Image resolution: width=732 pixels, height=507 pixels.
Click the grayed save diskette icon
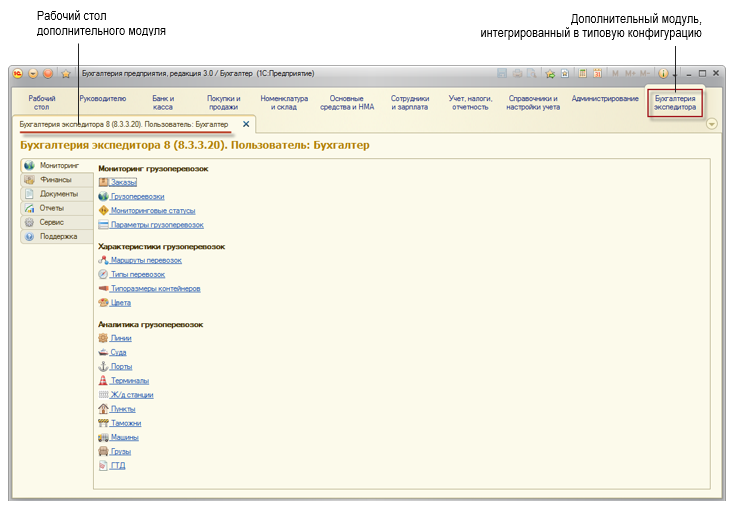(502, 73)
